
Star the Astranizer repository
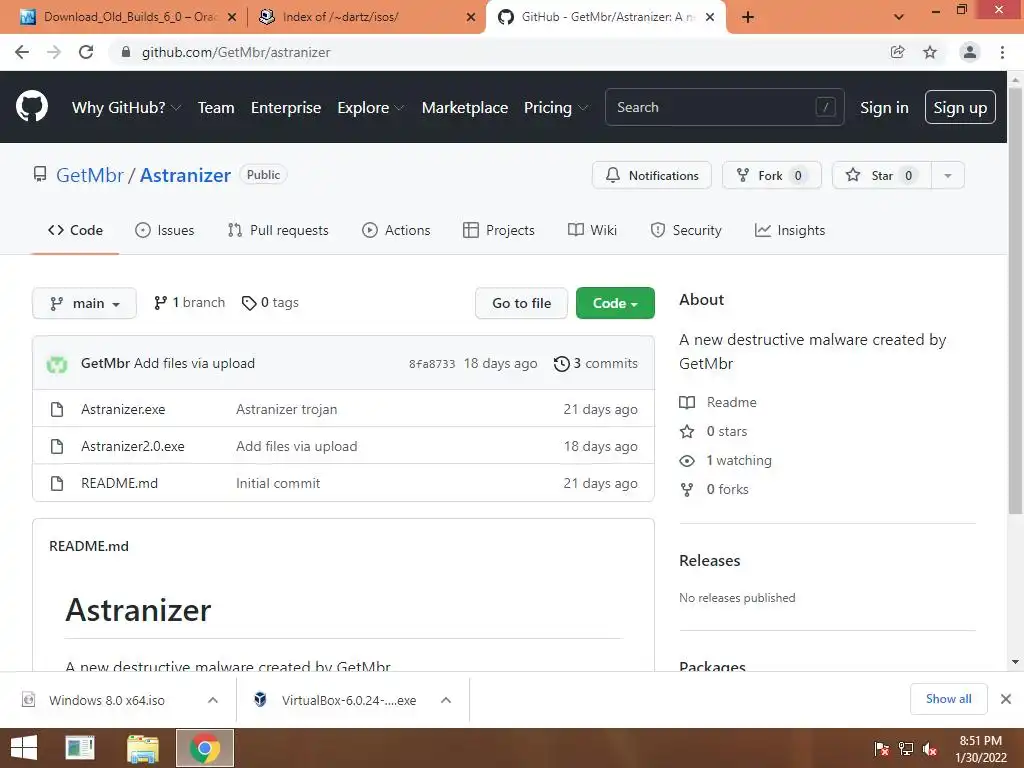click(881, 175)
